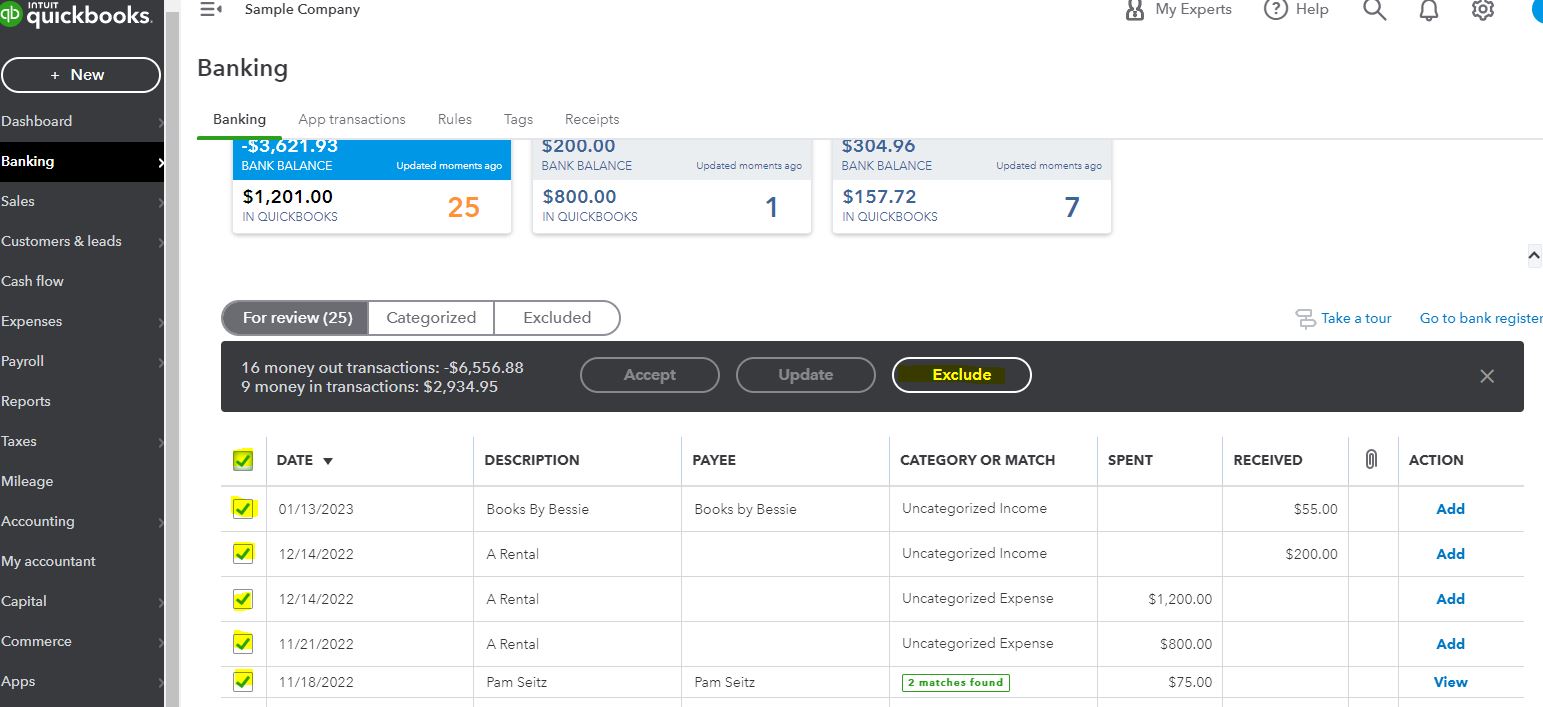Open the Help question mark icon
This screenshot has width=1543, height=707.
pos(1275,10)
